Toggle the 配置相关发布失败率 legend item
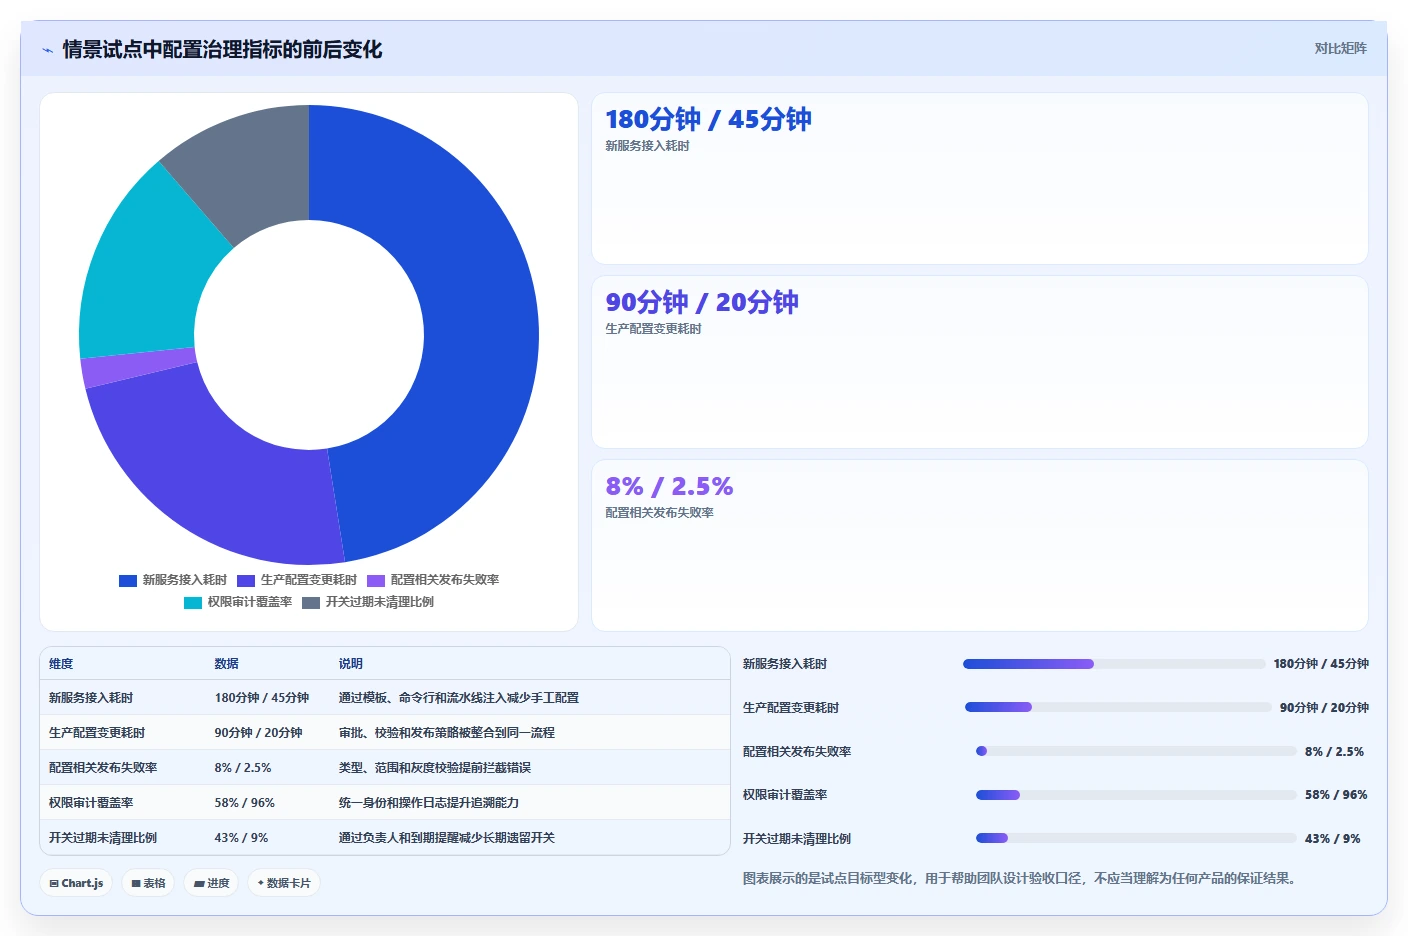This screenshot has height=936, width=1408. click(x=433, y=580)
